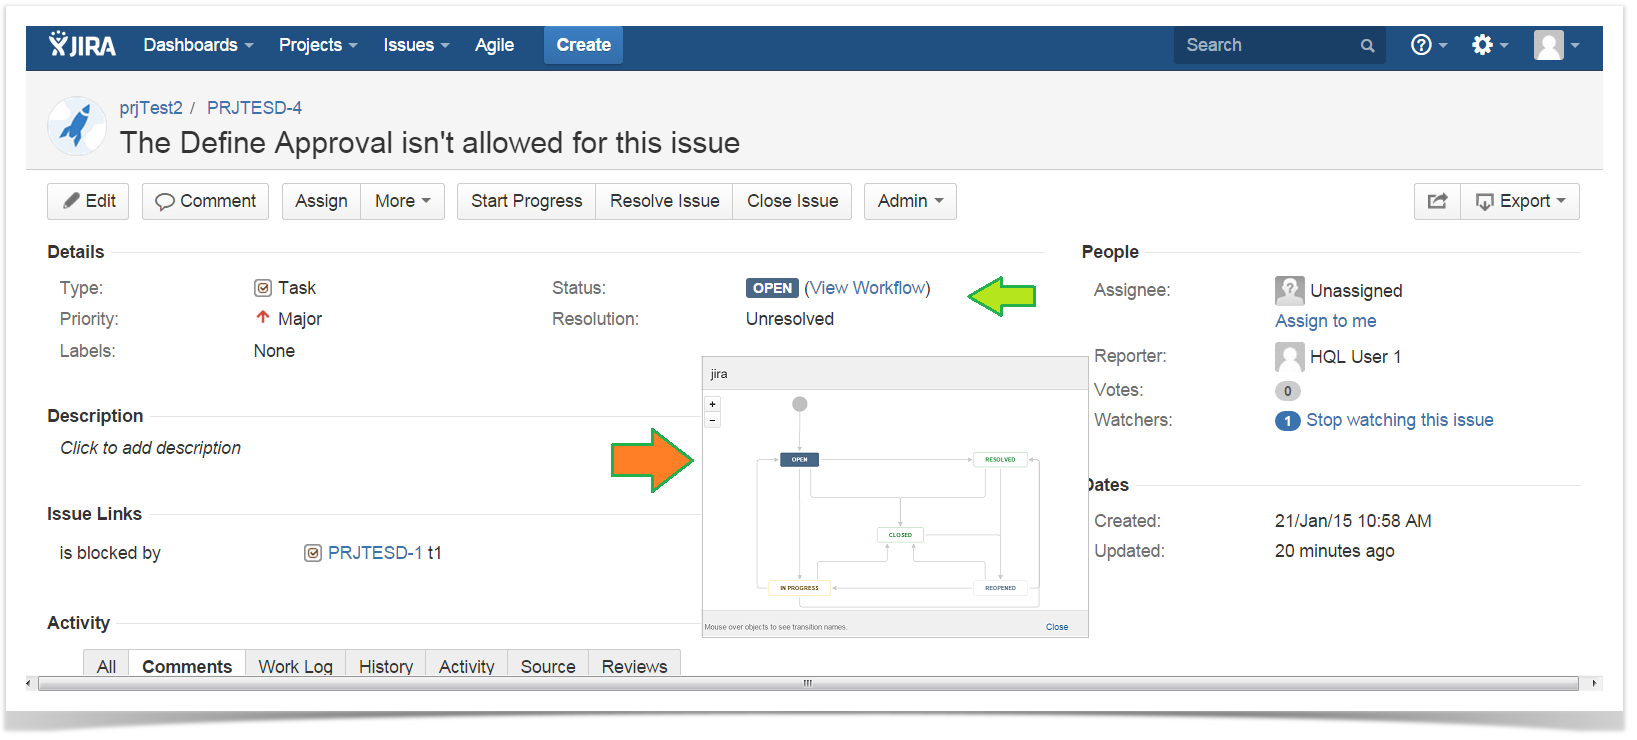Click the prjTest2 project rocket avatar

coord(77,126)
